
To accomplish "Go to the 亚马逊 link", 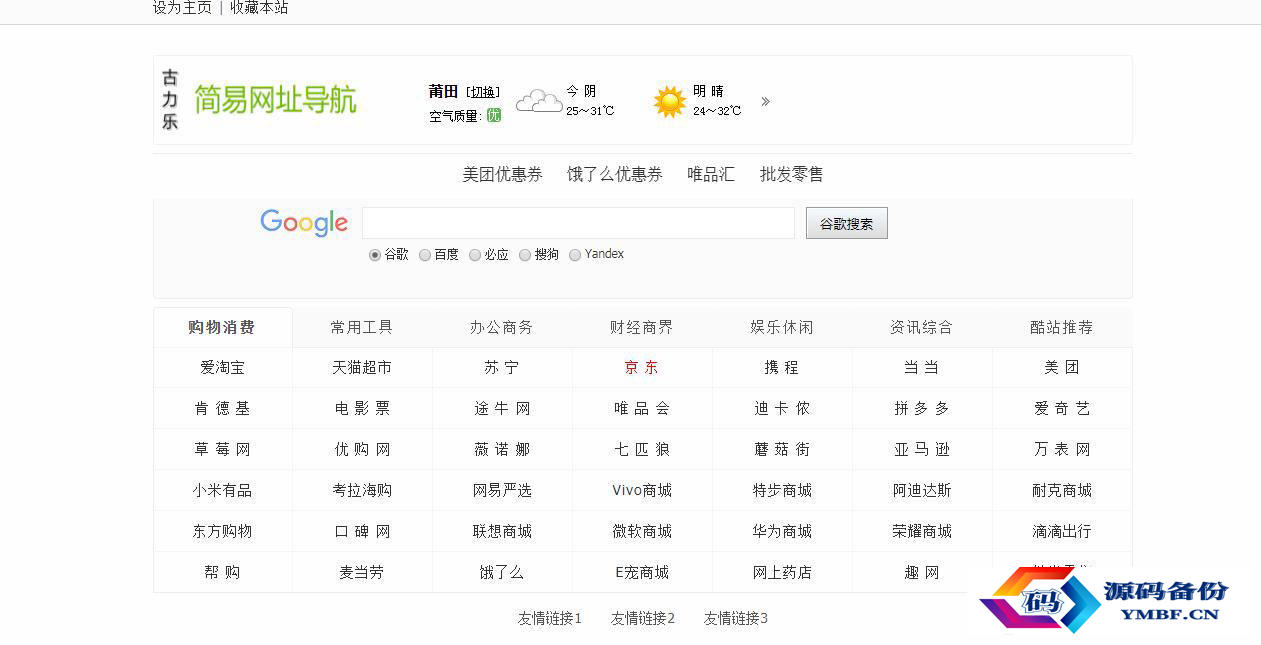I will (x=922, y=450).
